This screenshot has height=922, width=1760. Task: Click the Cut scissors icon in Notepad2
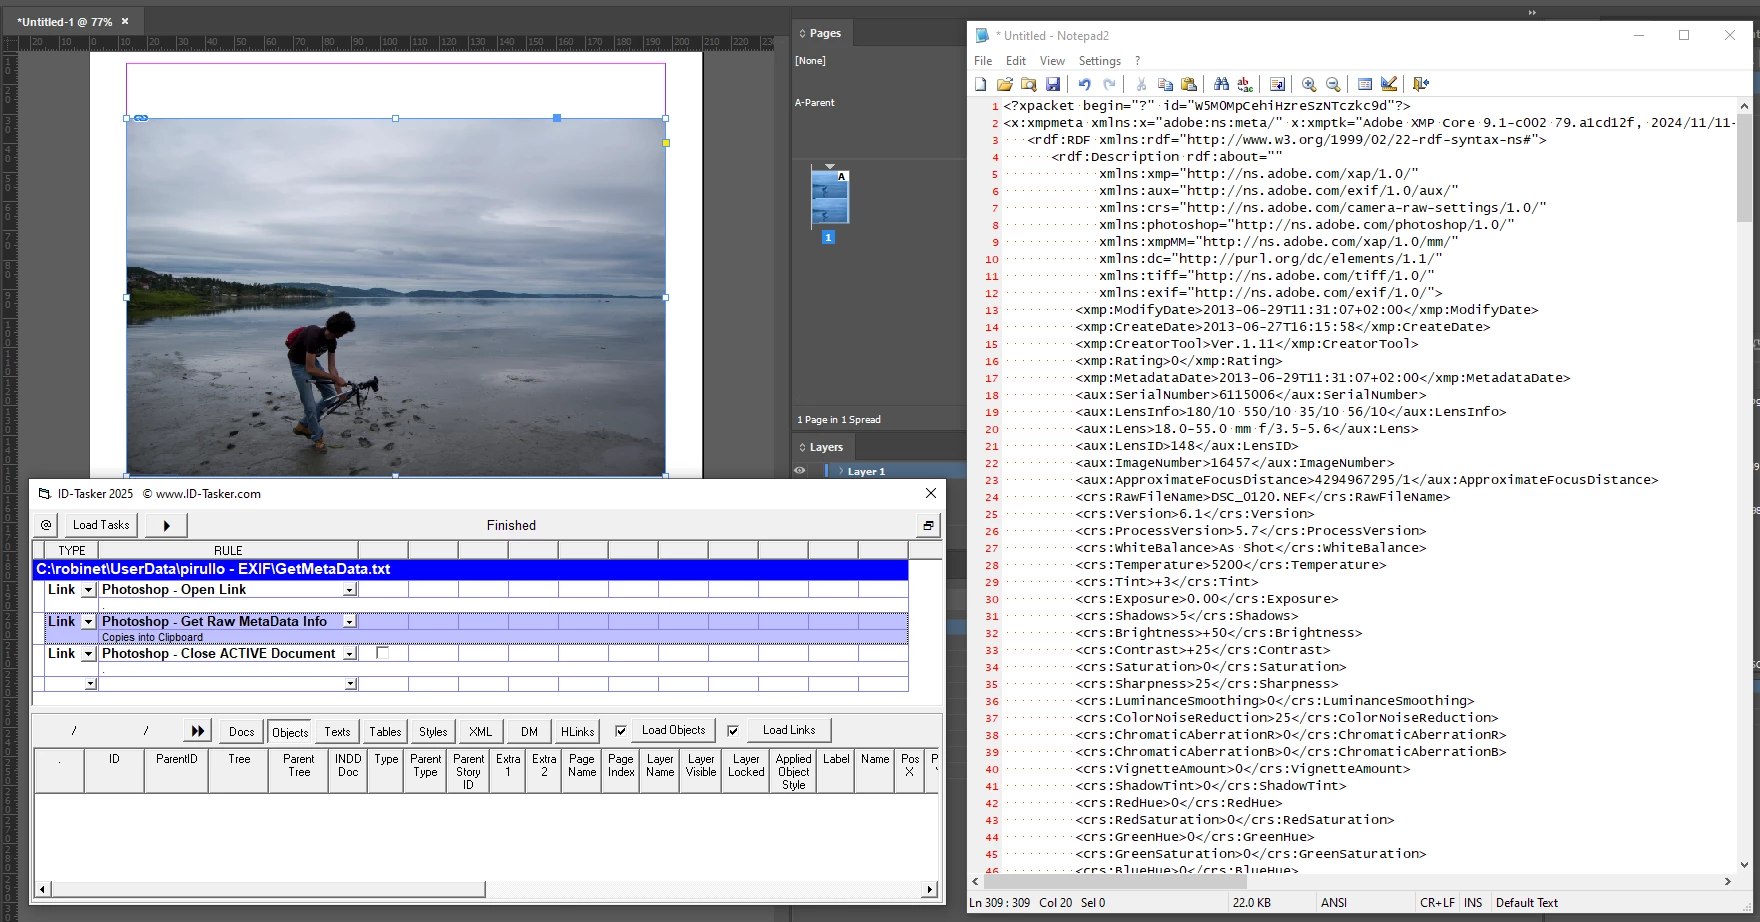pos(1141,84)
